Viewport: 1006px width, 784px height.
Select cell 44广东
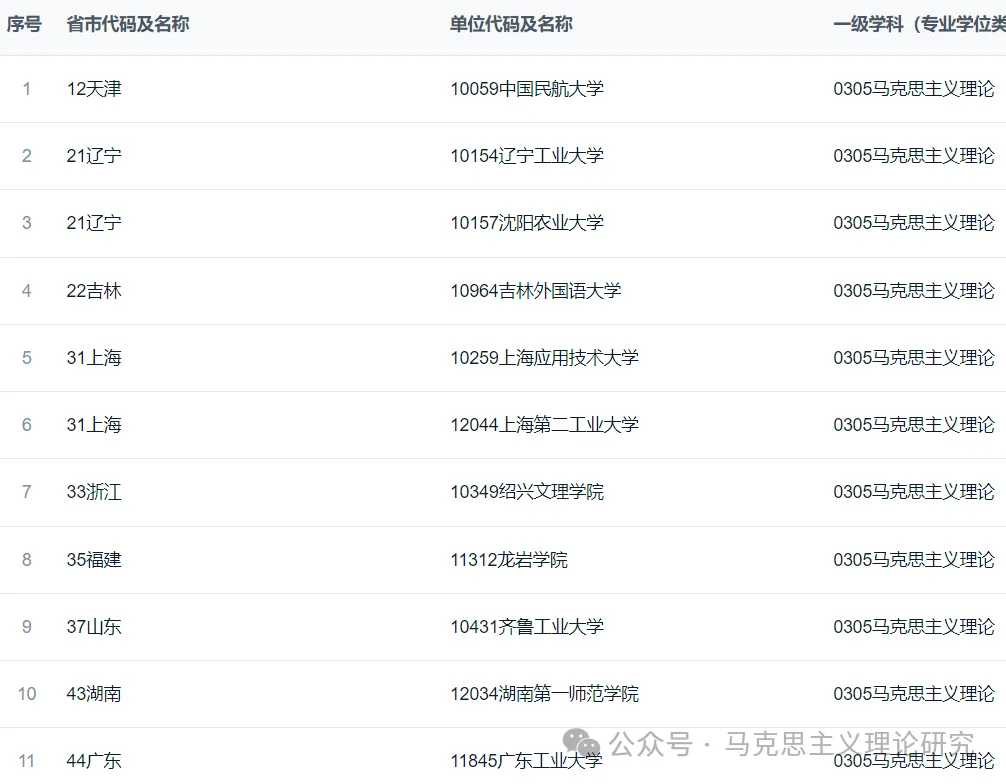pyautogui.click(x=94, y=761)
